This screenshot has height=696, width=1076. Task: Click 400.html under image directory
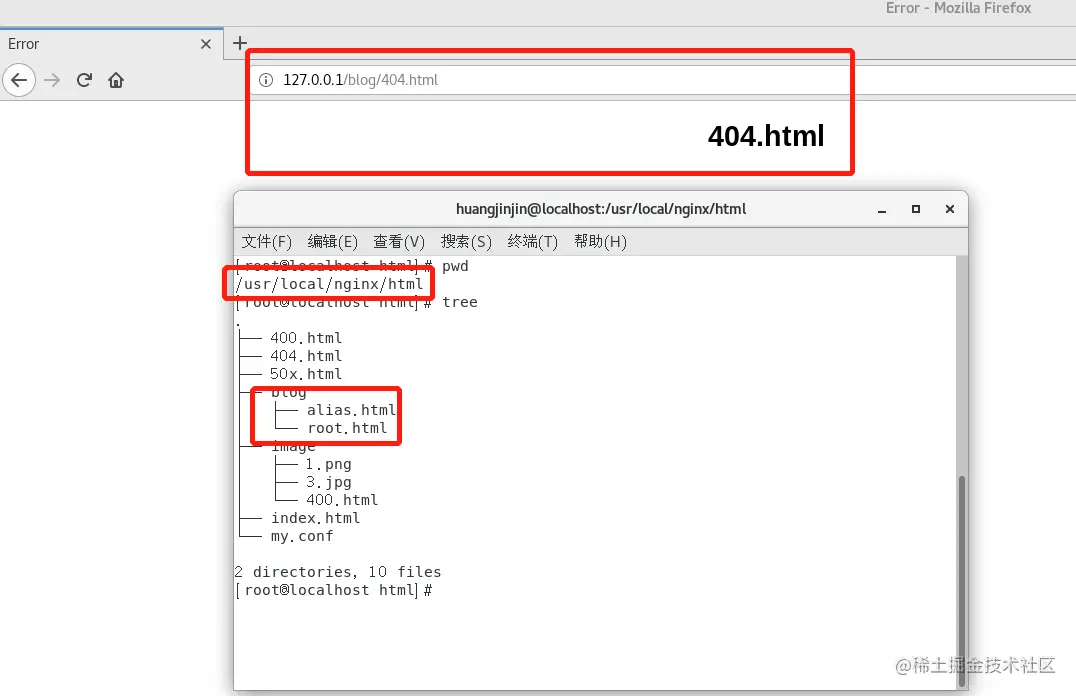coord(342,500)
